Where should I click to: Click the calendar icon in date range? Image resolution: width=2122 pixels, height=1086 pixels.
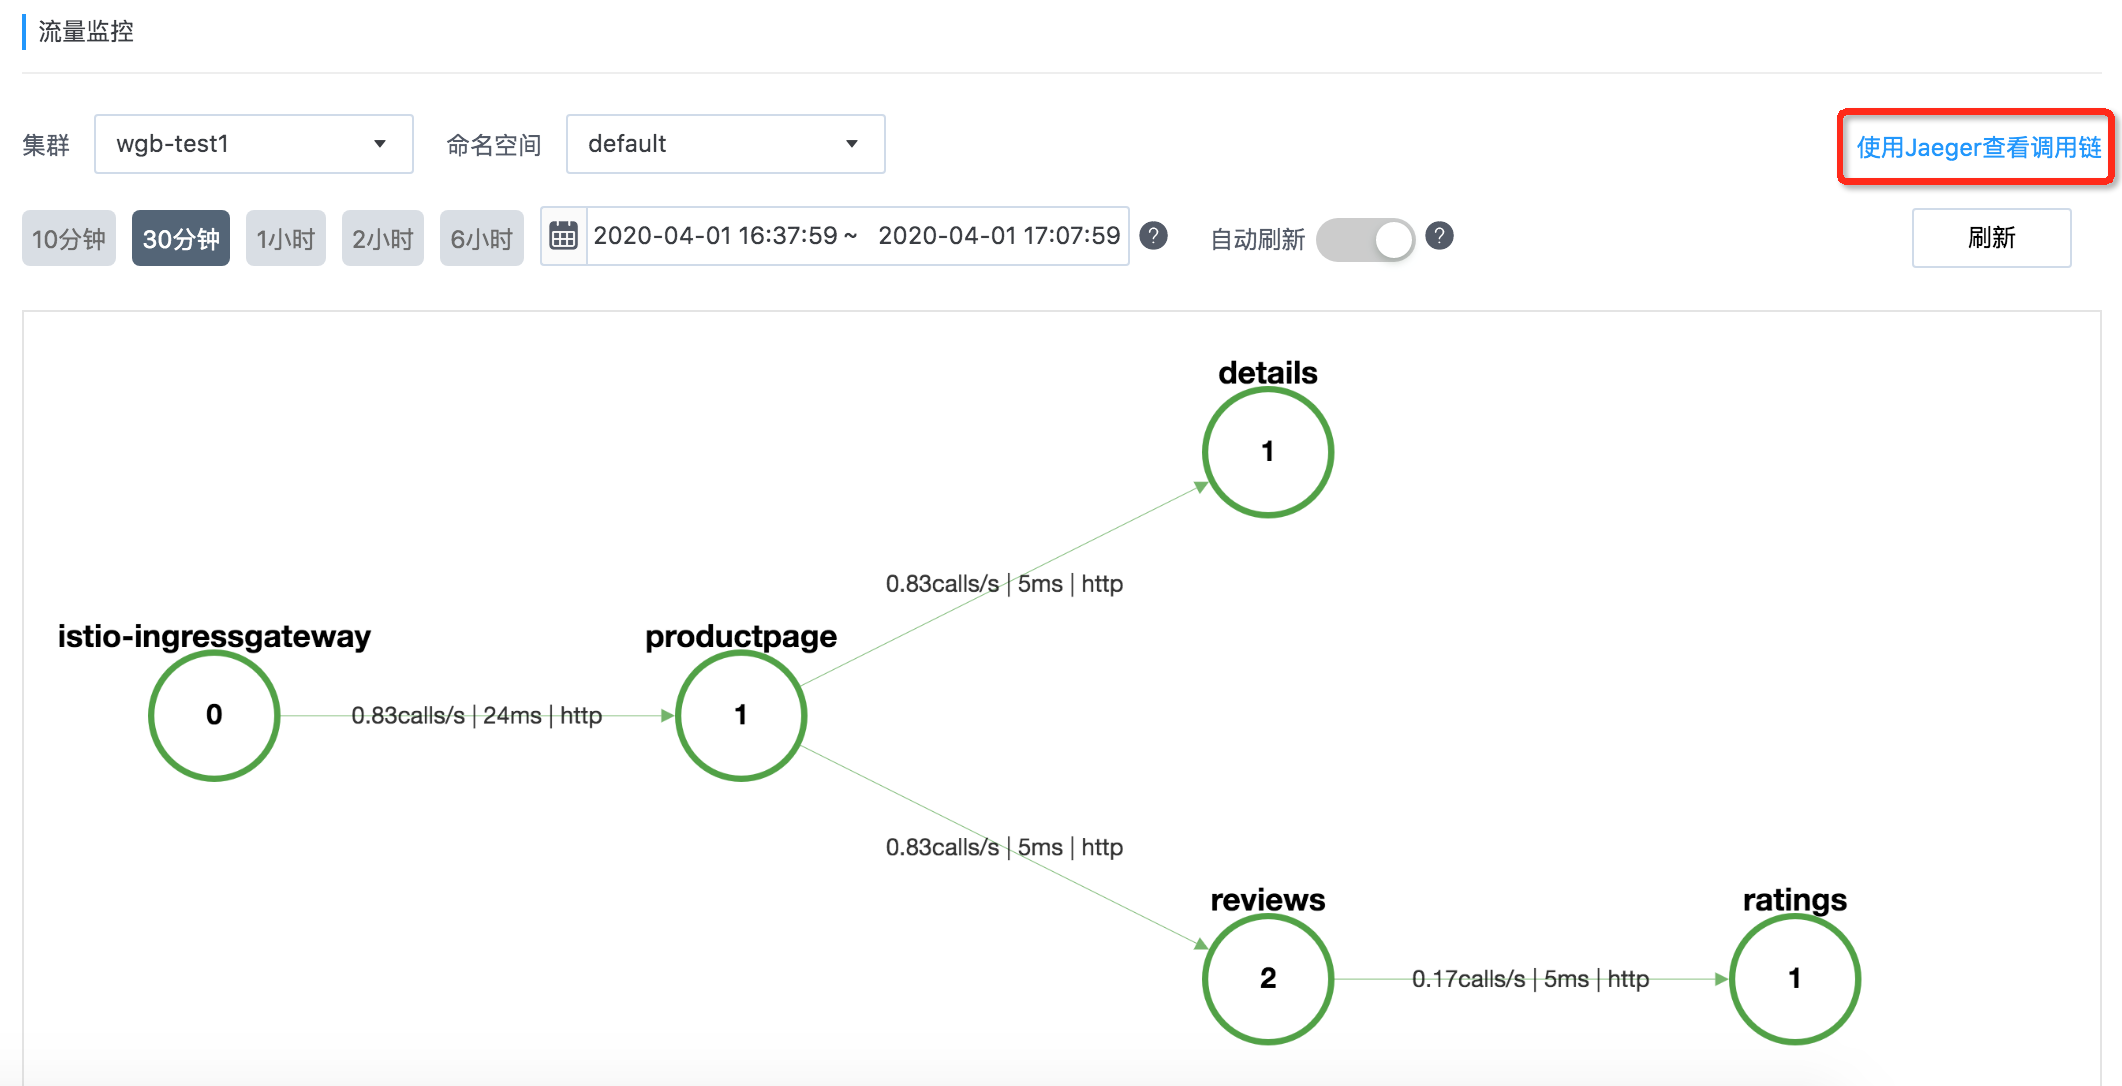pos(564,237)
